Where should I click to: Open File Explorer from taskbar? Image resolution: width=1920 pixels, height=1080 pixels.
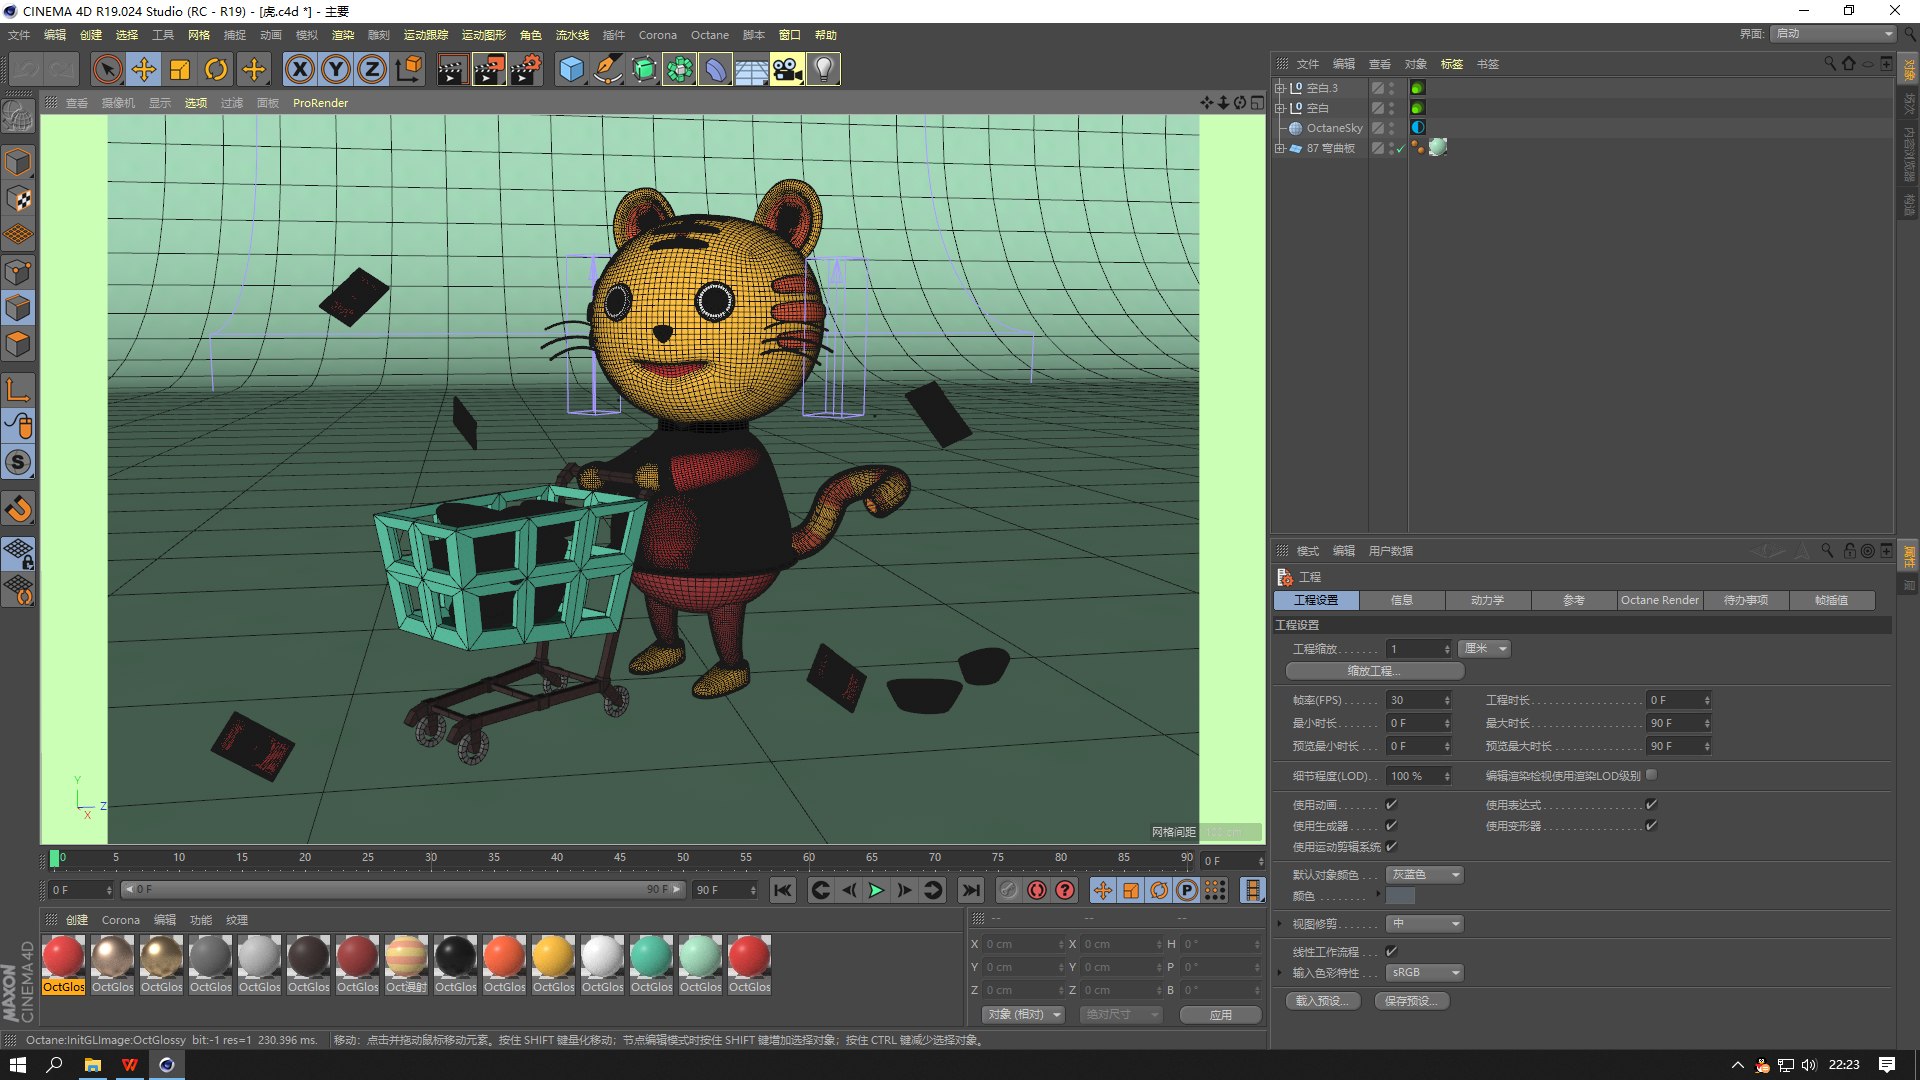(x=92, y=1065)
